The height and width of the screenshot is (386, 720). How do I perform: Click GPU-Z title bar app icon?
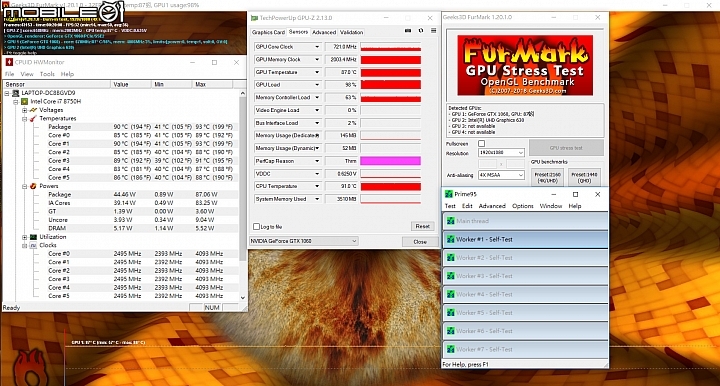click(254, 18)
